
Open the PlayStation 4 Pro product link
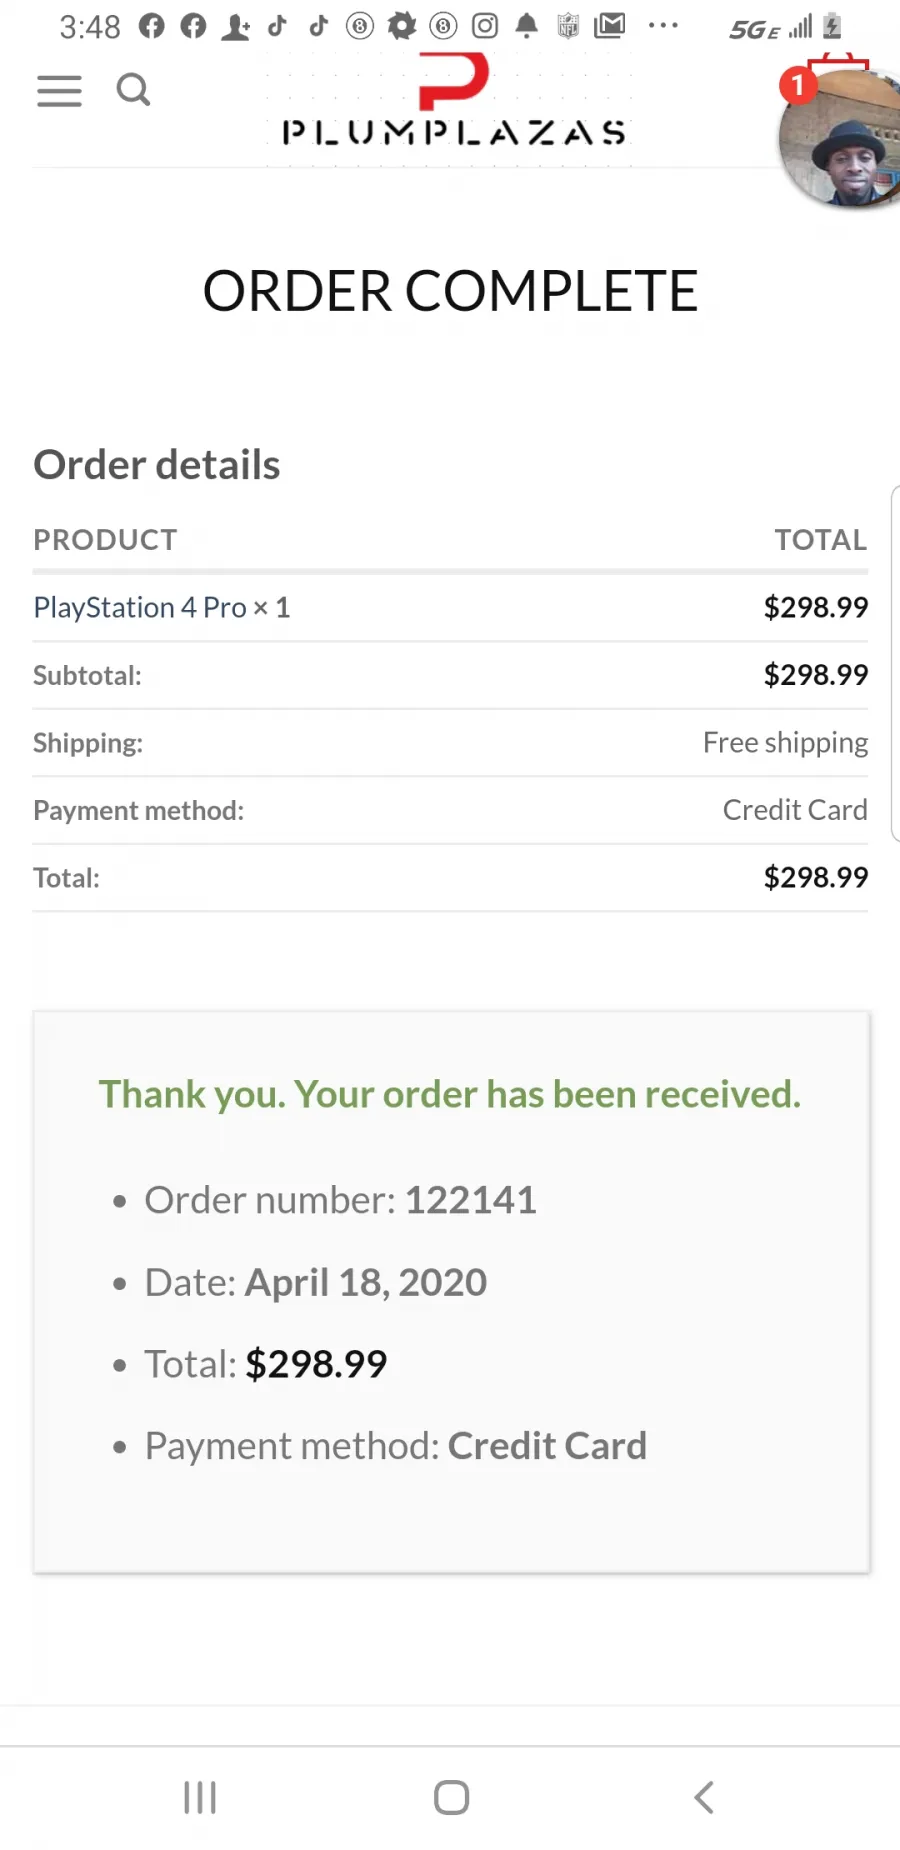tap(140, 607)
